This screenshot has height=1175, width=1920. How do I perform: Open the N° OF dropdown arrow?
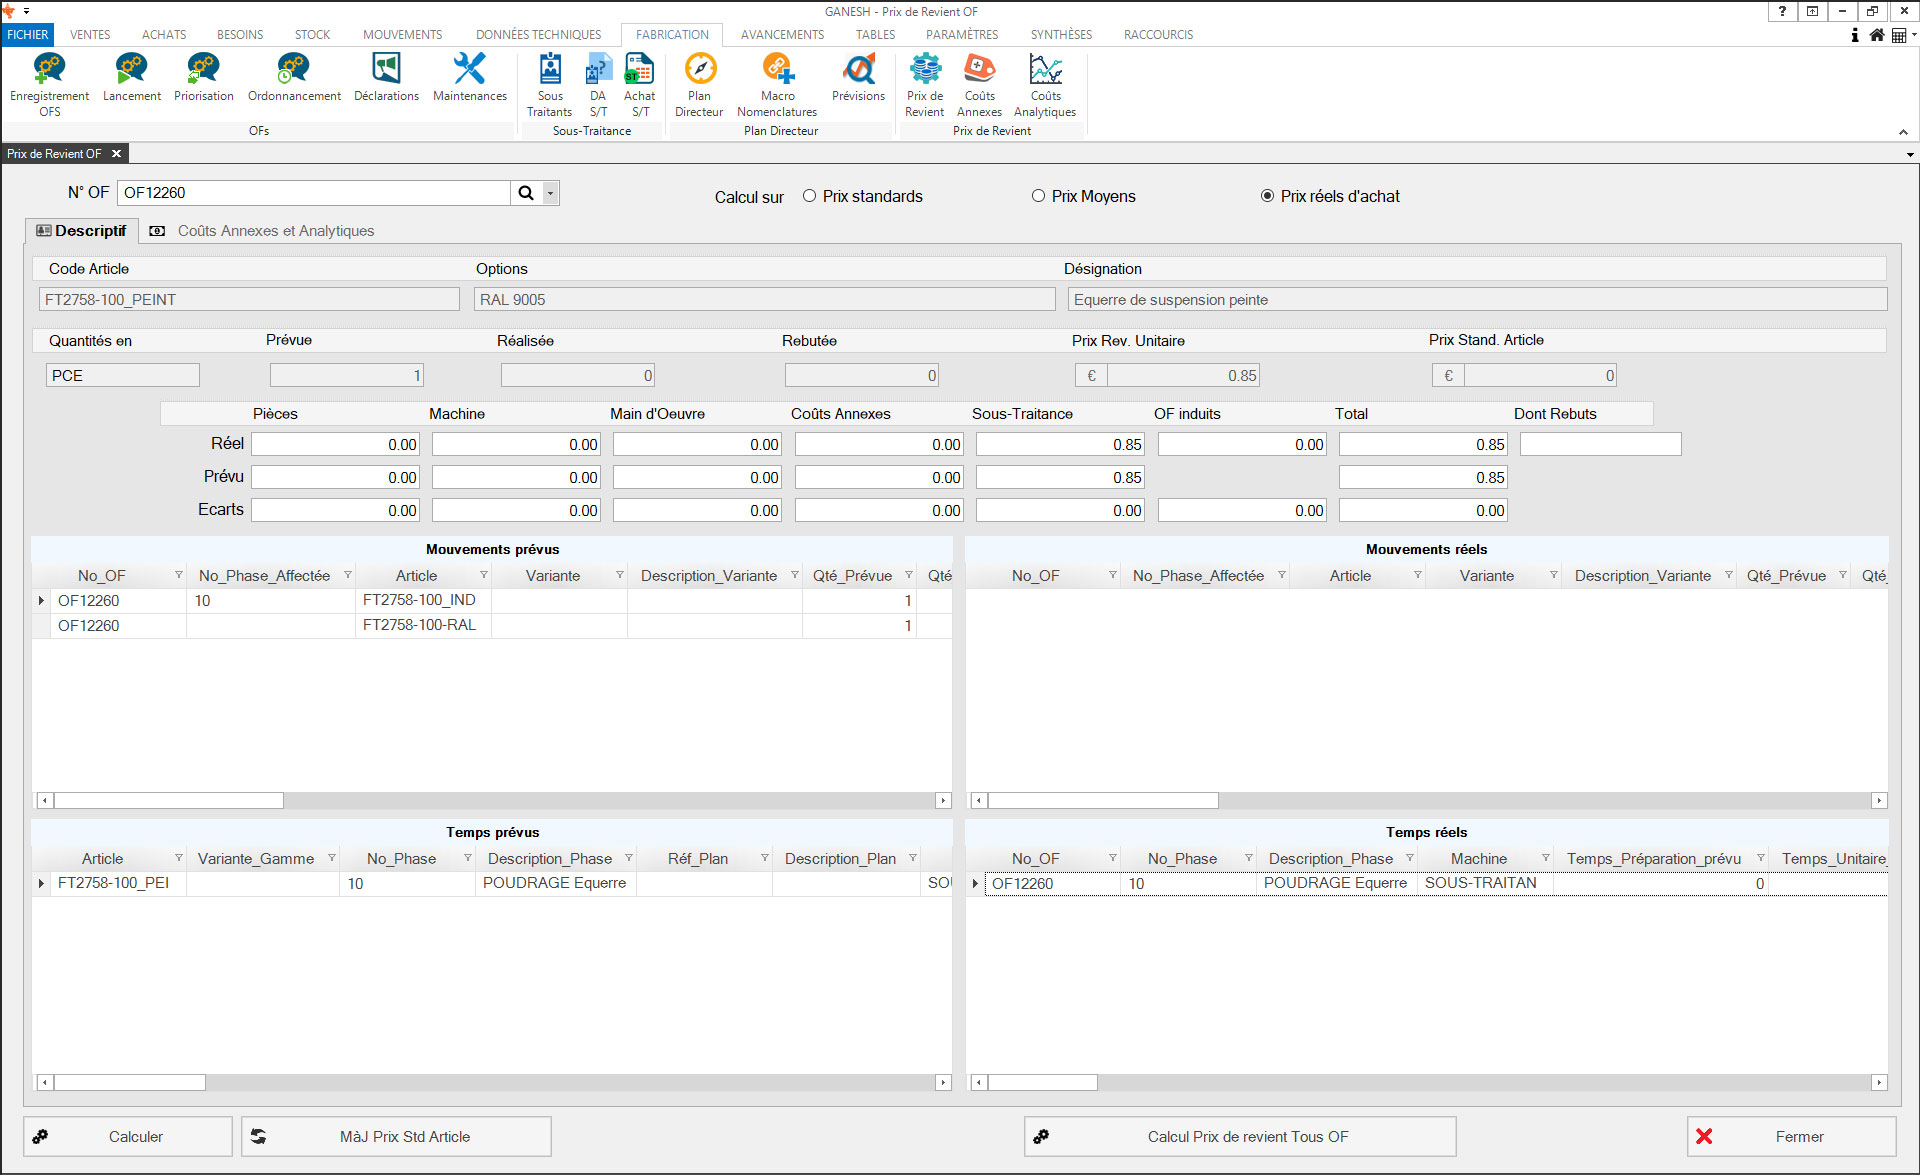551,193
